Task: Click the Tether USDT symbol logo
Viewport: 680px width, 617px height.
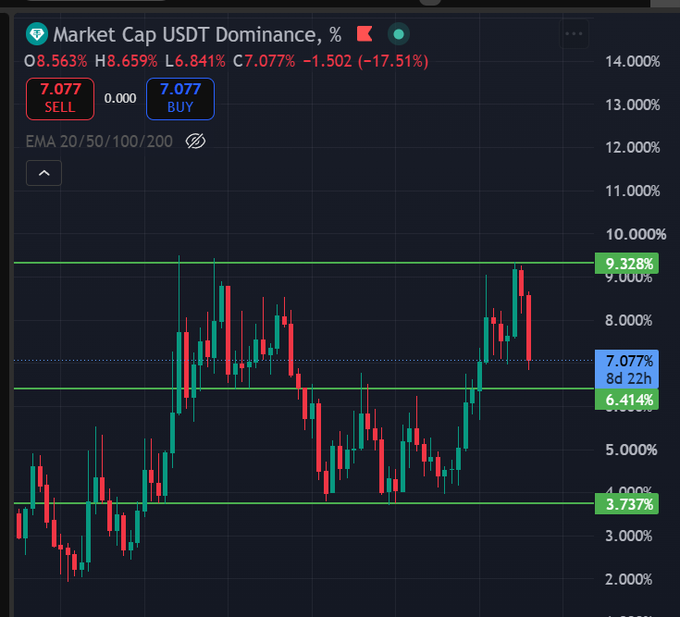Action: (37, 34)
